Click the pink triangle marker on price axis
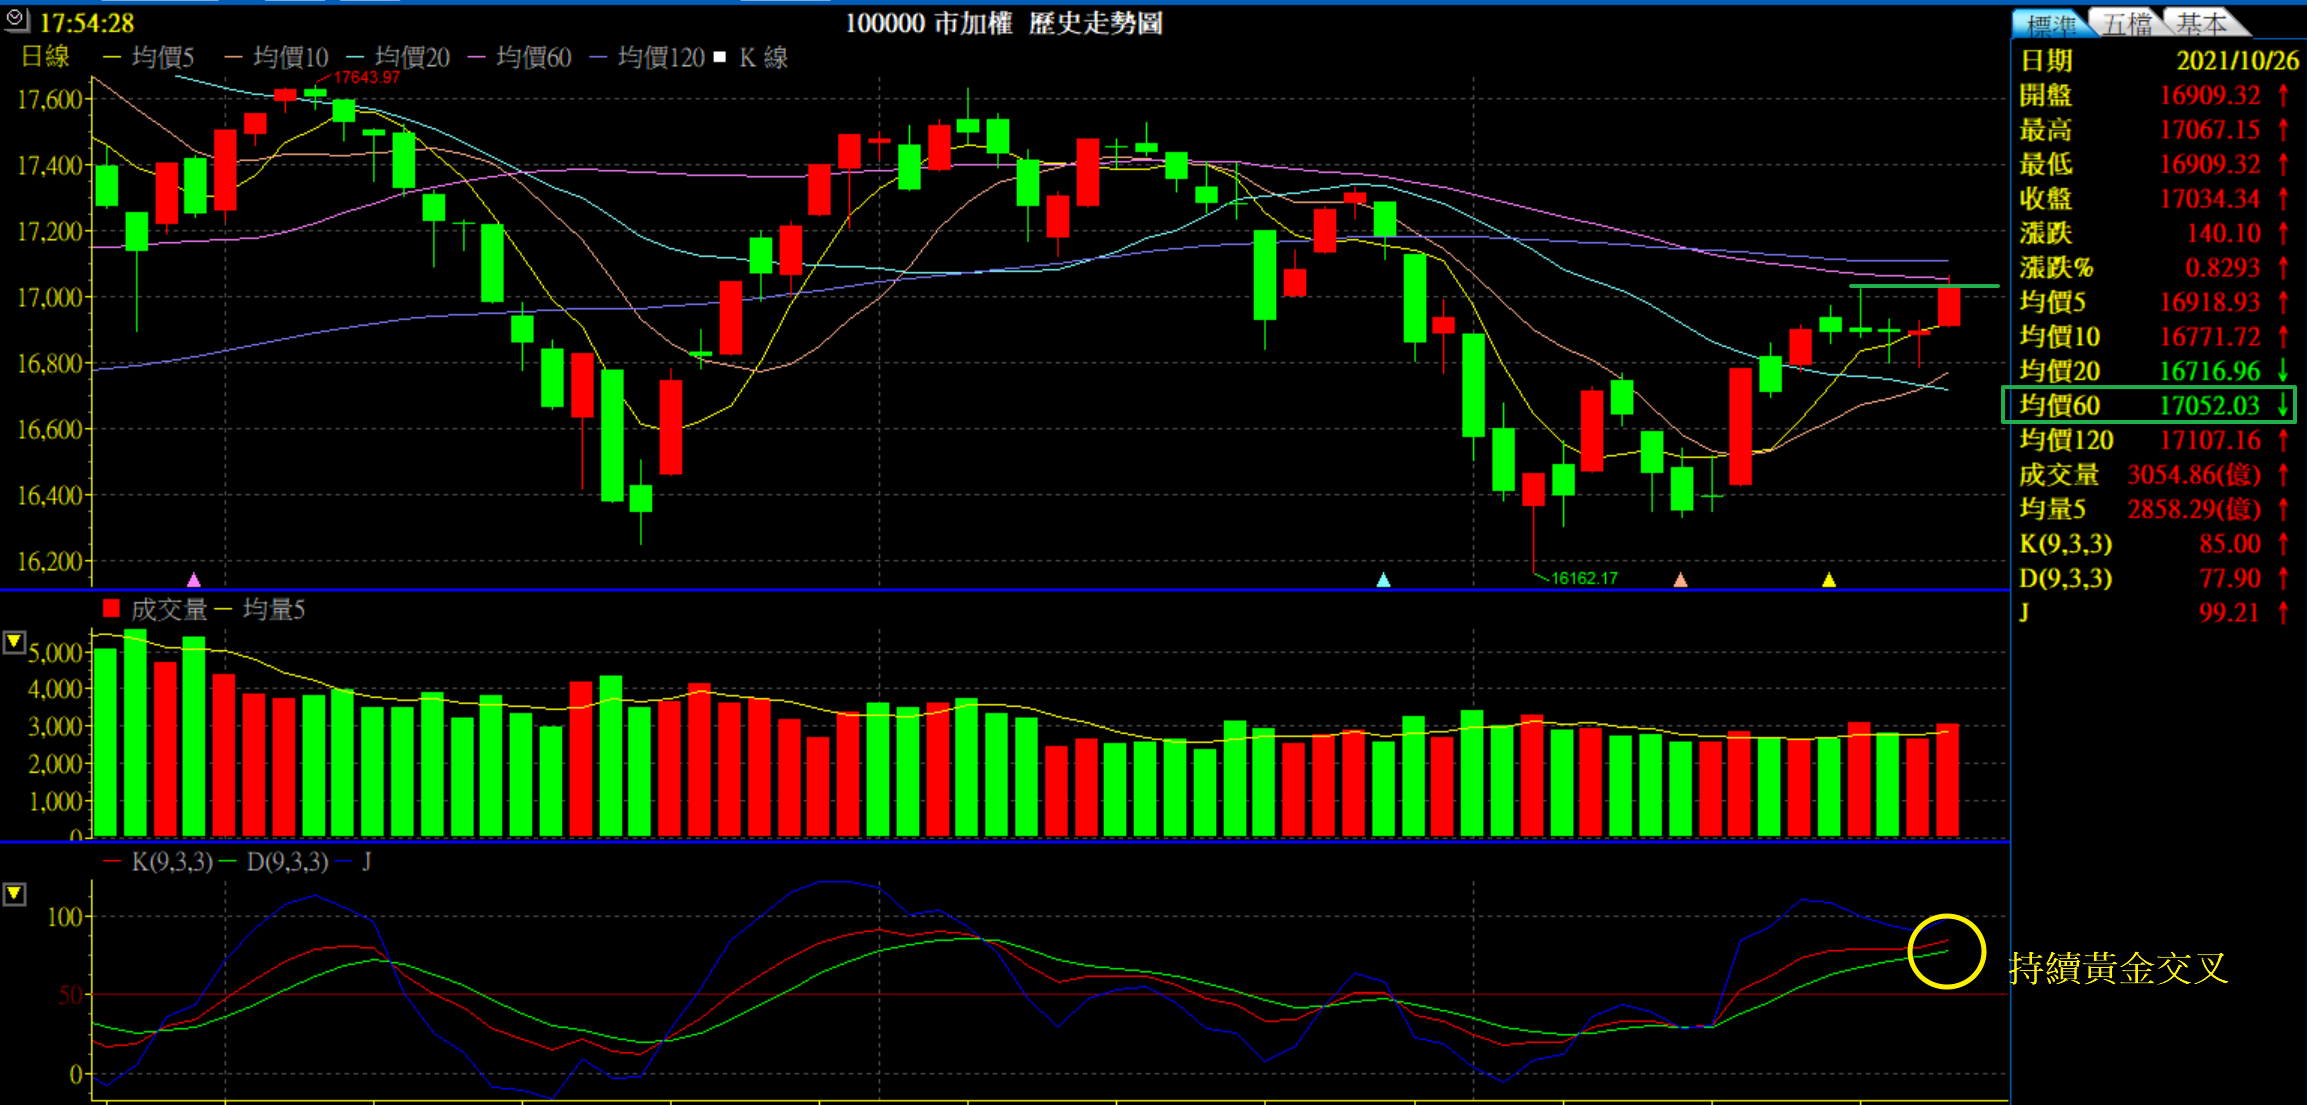The image size is (2307, 1105). (194, 580)
